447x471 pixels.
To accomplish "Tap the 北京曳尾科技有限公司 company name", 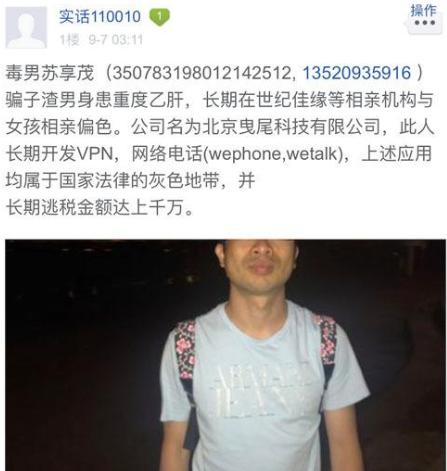I will coord(292,127).
